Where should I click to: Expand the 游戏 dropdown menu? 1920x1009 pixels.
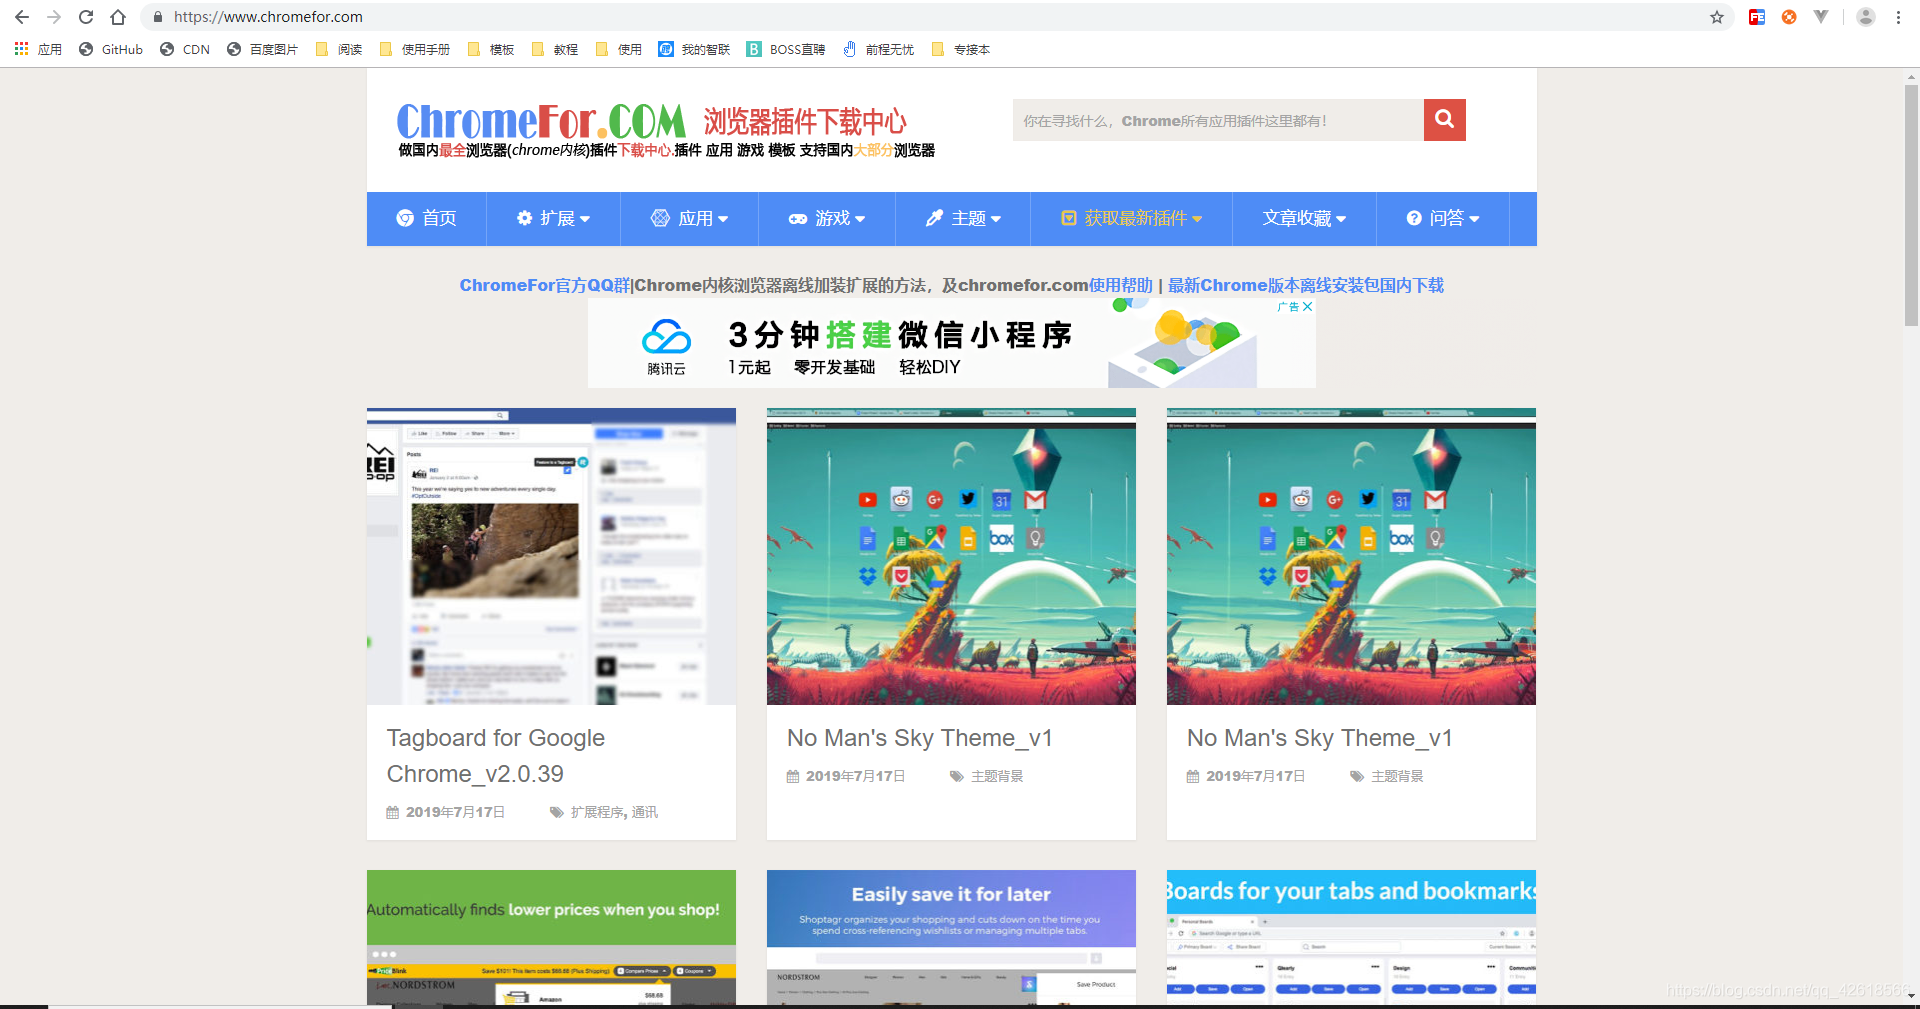click(826, 218)
